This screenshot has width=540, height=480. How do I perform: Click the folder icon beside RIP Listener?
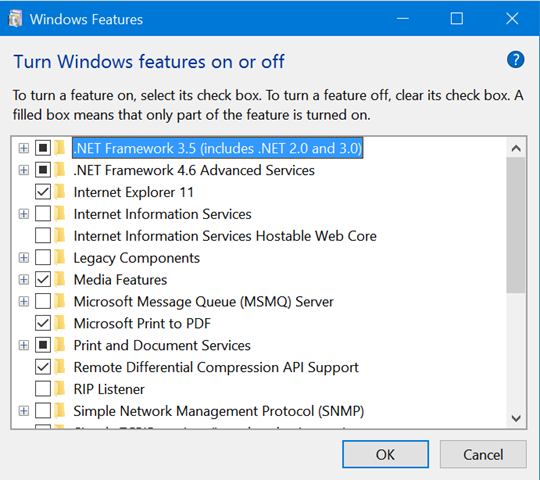tap(60, 389)
